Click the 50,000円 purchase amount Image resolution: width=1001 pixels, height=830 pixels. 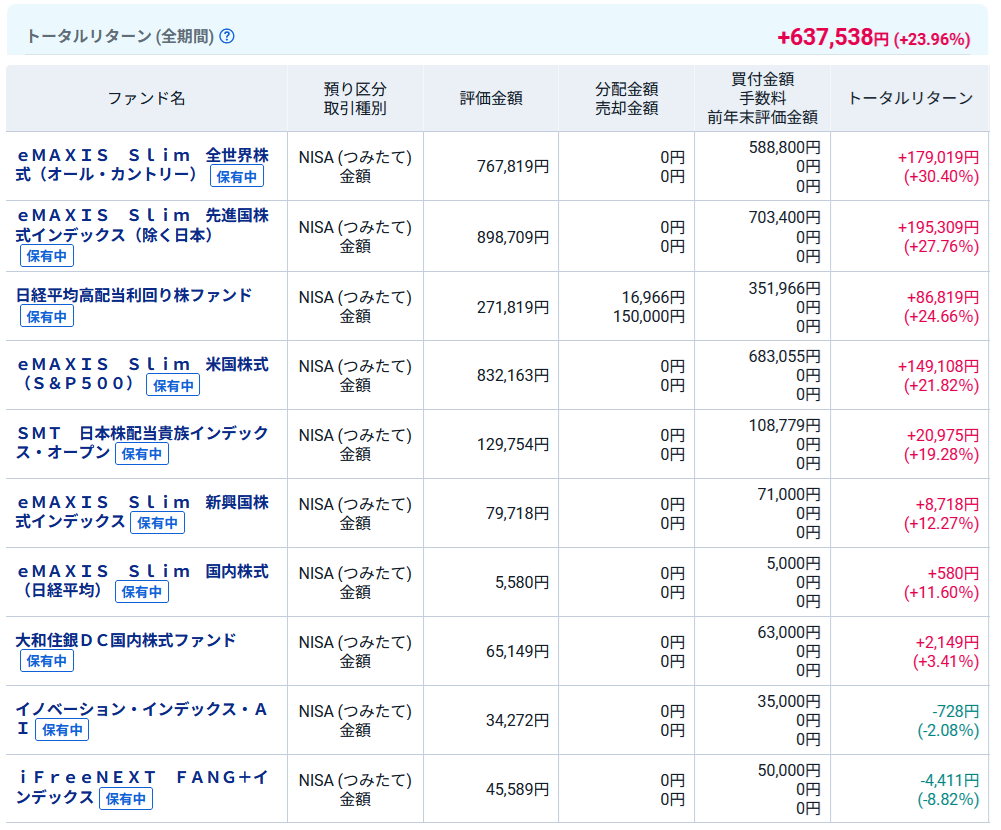(x=789, y=770)
